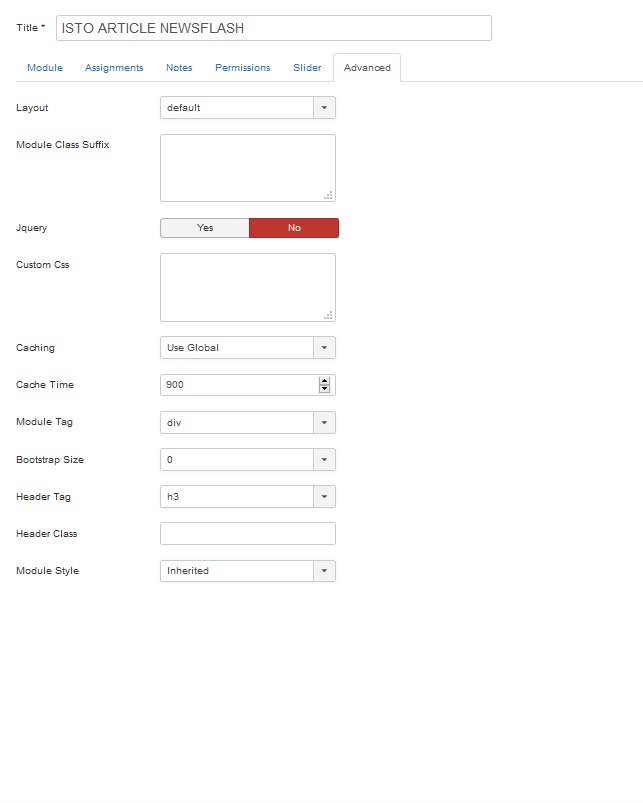Image resolution: width=643 pixels, height=803 pixels.
Task: Click the Layout label
Action: pyautogui.click(x=32, y=108)
